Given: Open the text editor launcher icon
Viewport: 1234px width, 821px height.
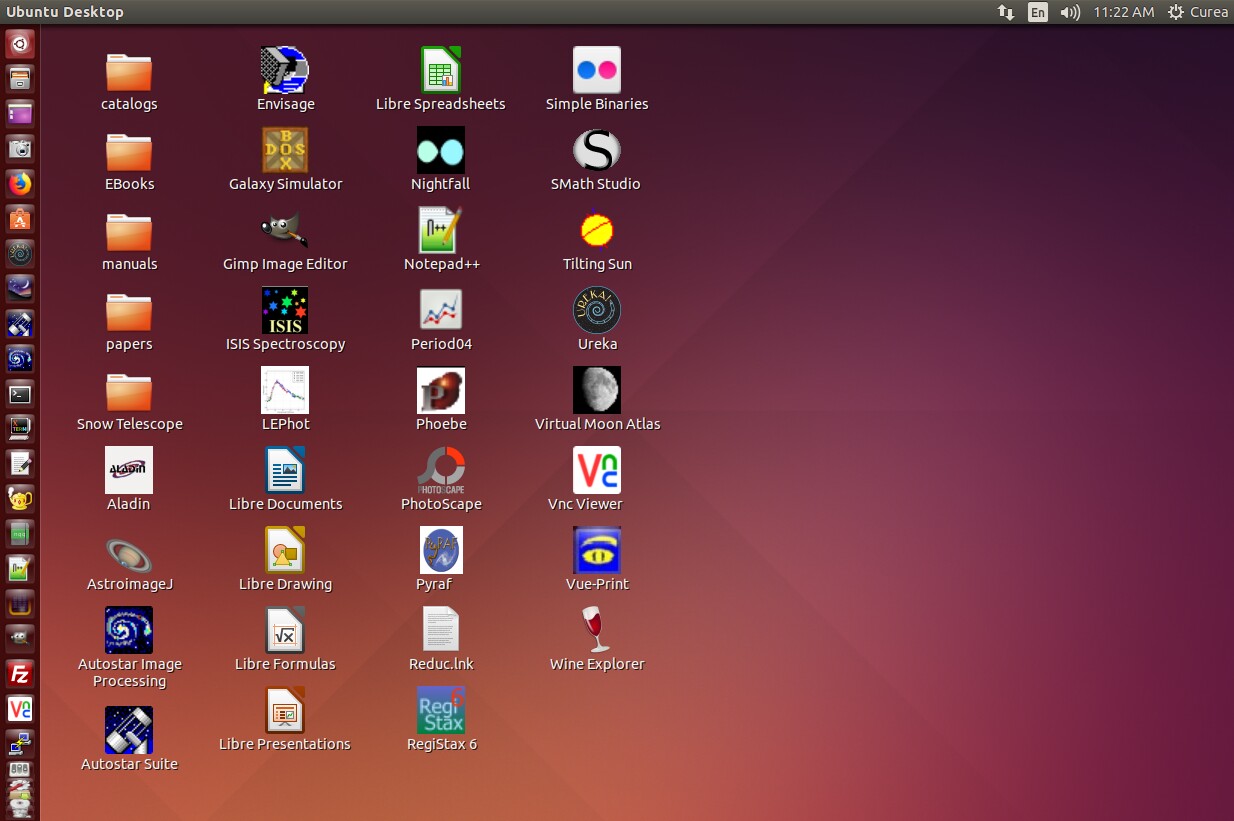Looking at the screenshot, I should tap(20, 464).
